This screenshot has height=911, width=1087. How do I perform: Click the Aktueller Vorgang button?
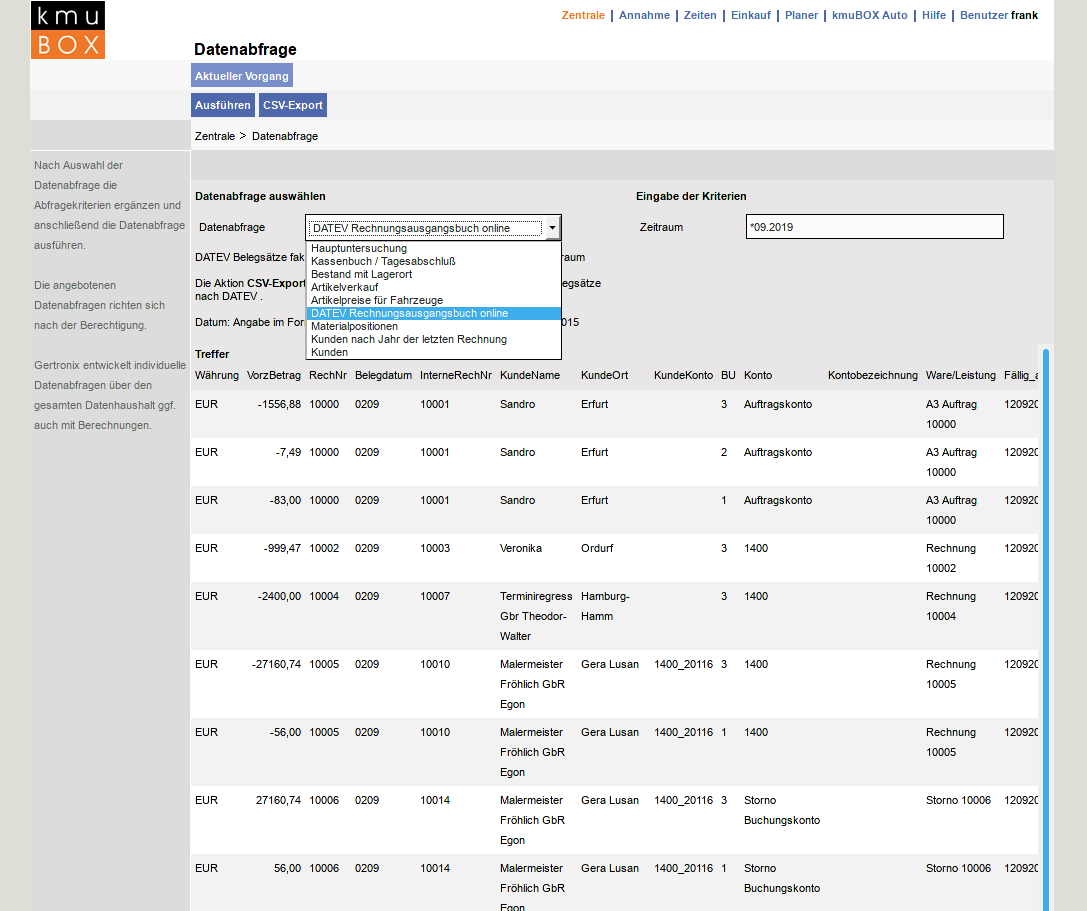242,76
